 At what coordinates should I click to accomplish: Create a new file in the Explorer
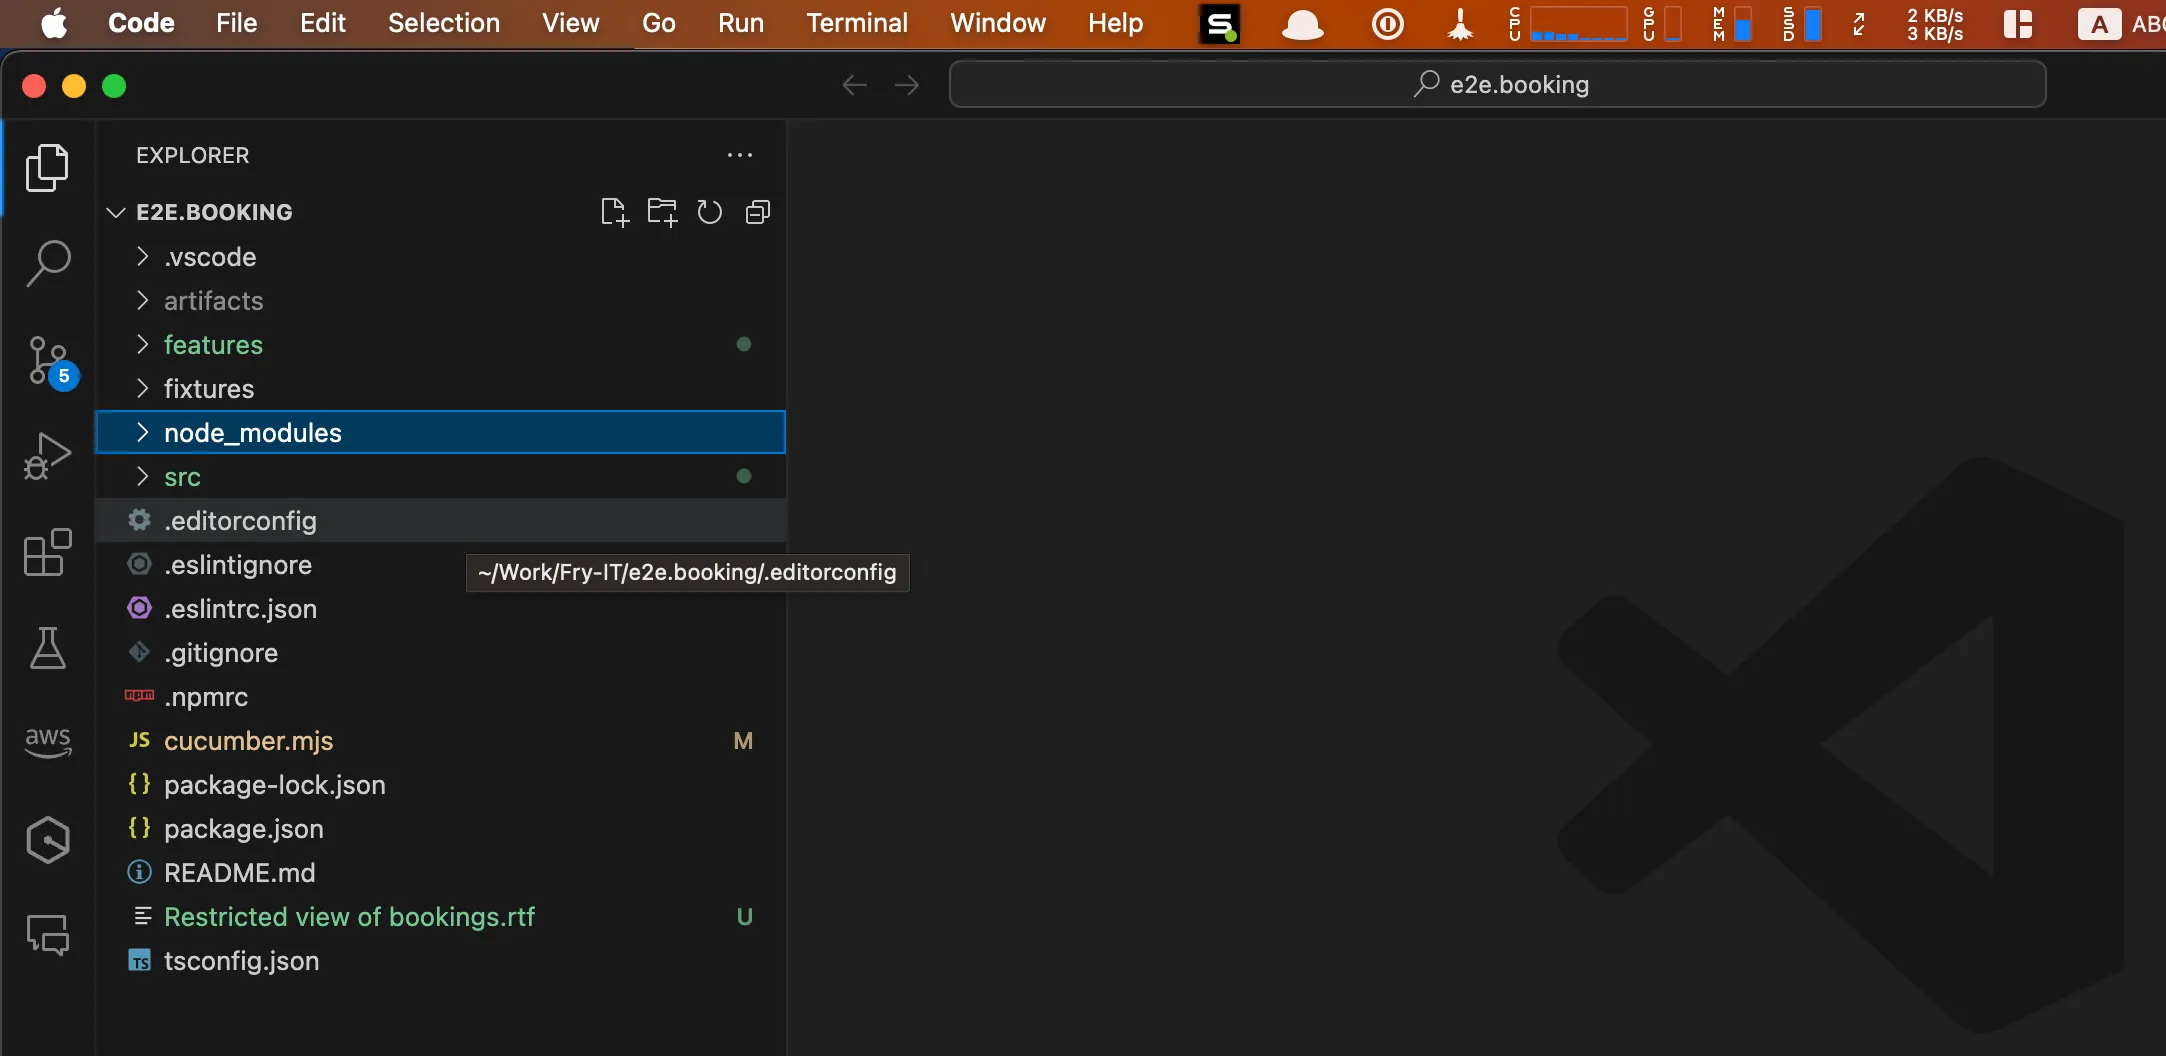pos(614,212)
